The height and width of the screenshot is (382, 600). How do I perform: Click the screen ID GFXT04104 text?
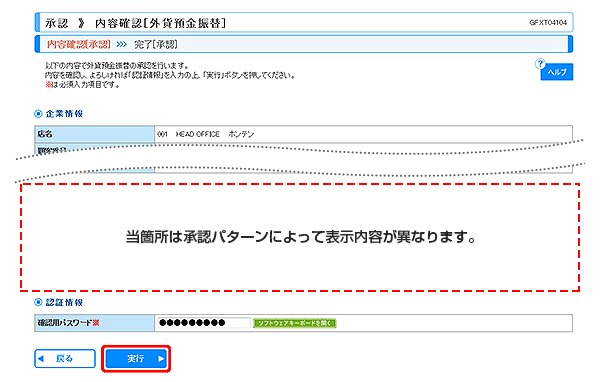[548, 23]
